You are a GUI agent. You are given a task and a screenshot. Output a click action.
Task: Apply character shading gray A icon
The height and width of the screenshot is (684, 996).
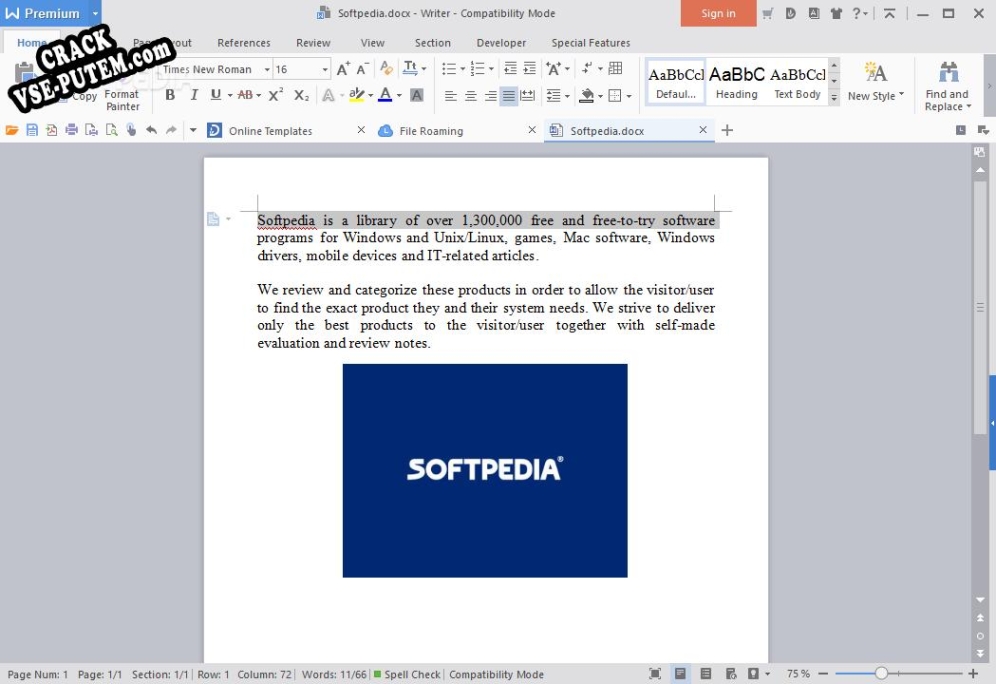pos(417,95)
